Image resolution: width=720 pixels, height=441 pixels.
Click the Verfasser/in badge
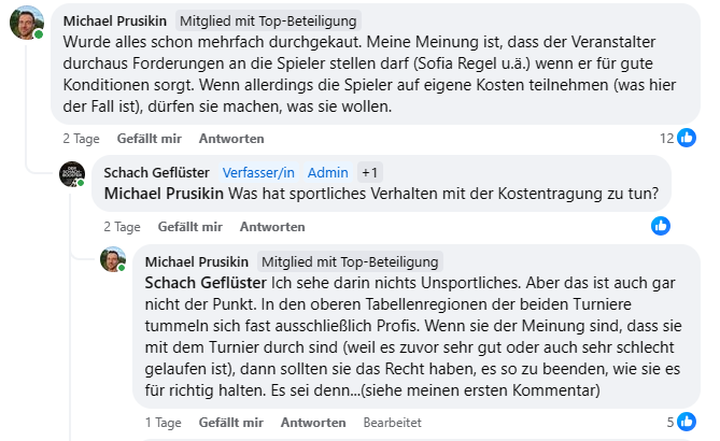point(258,173)
